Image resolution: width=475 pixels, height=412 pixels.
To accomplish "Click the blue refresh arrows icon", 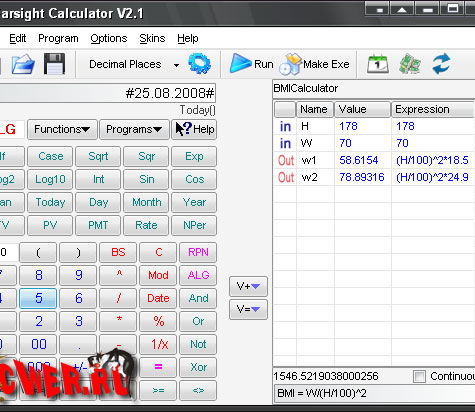I will point(441,64).
